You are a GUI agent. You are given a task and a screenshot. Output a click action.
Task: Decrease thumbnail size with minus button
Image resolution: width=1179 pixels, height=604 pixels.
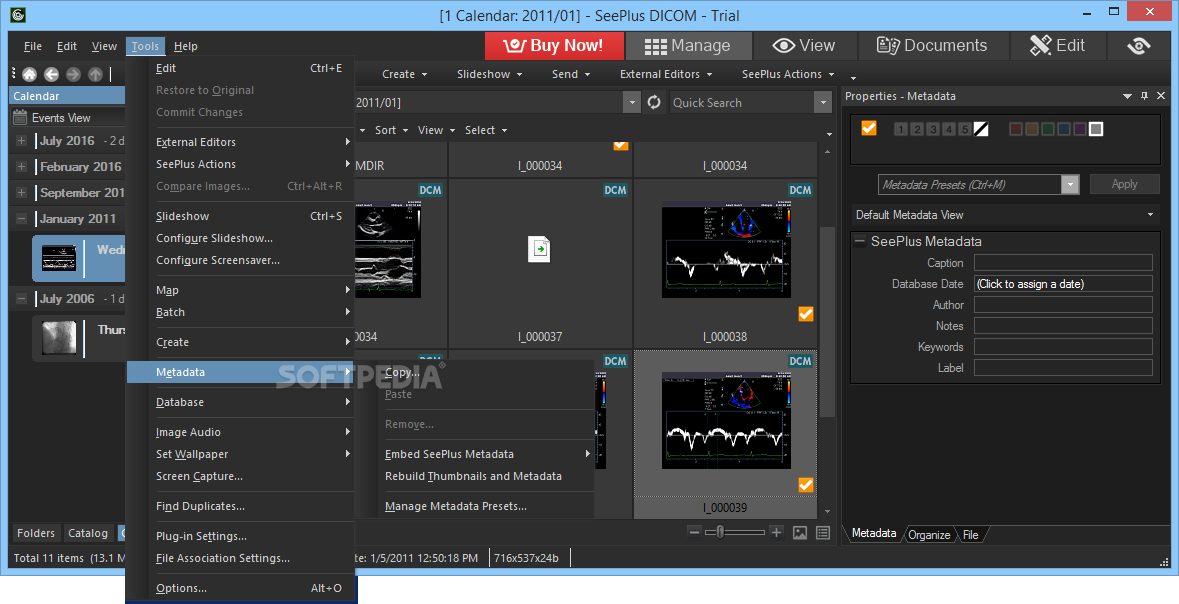click(x=694, y=533)
